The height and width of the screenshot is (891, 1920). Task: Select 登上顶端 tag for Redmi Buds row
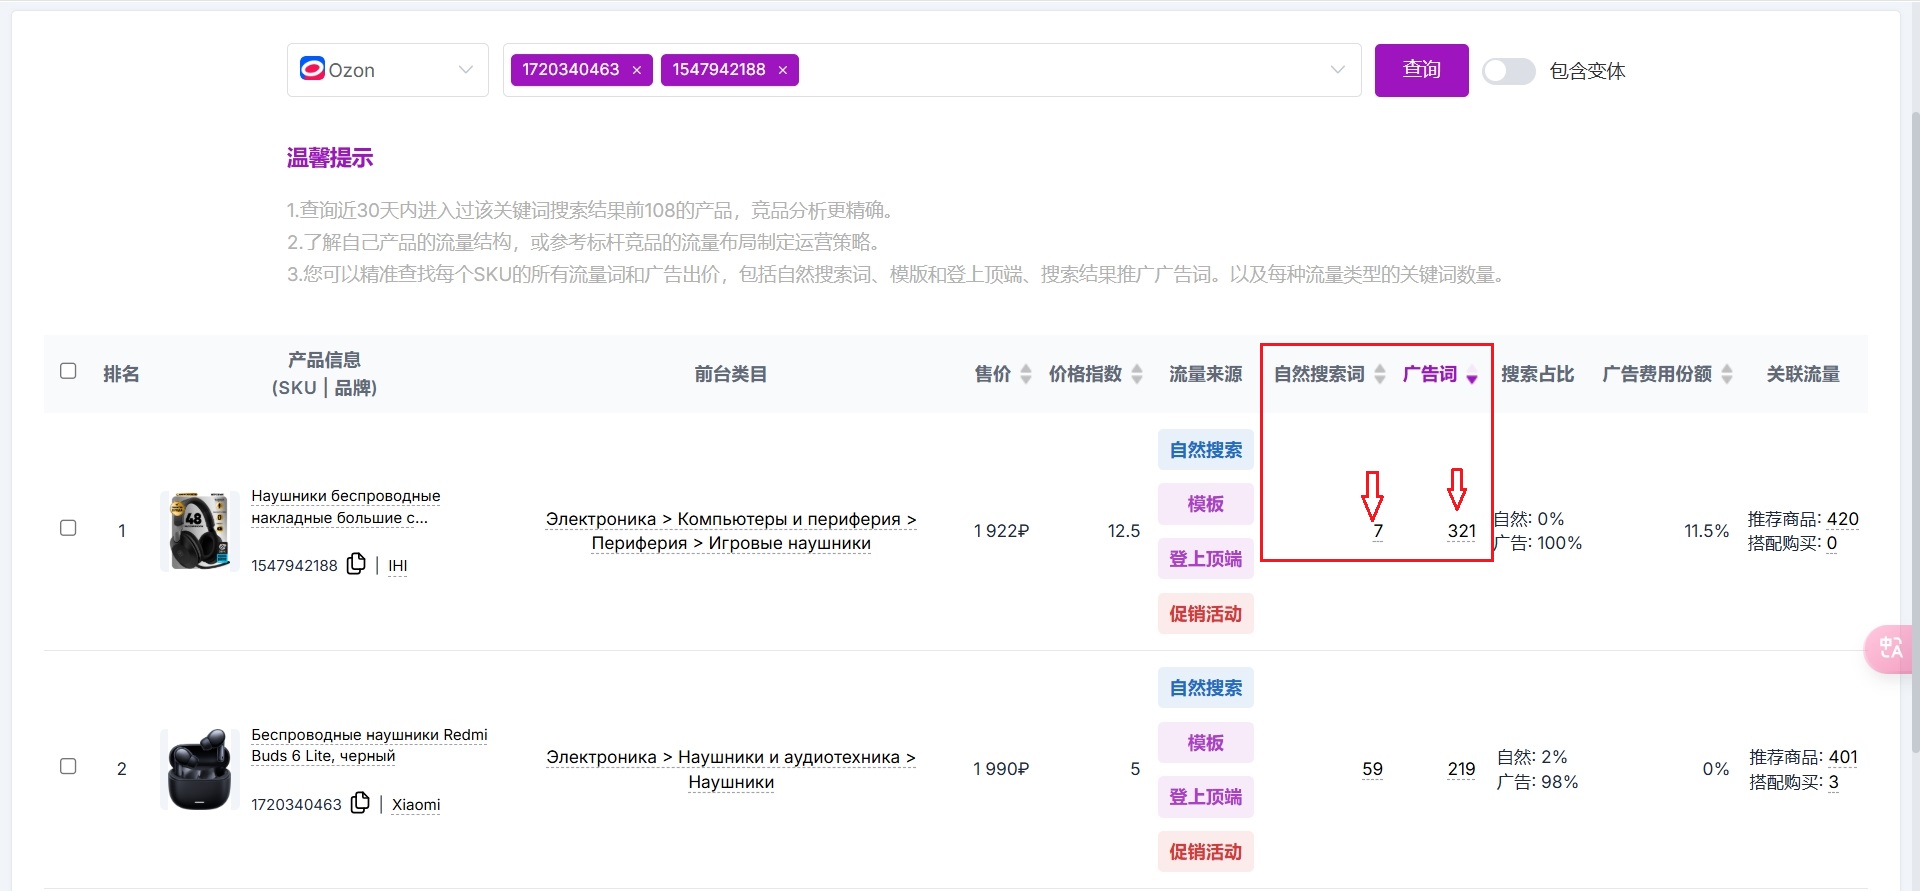point(1206,797)
